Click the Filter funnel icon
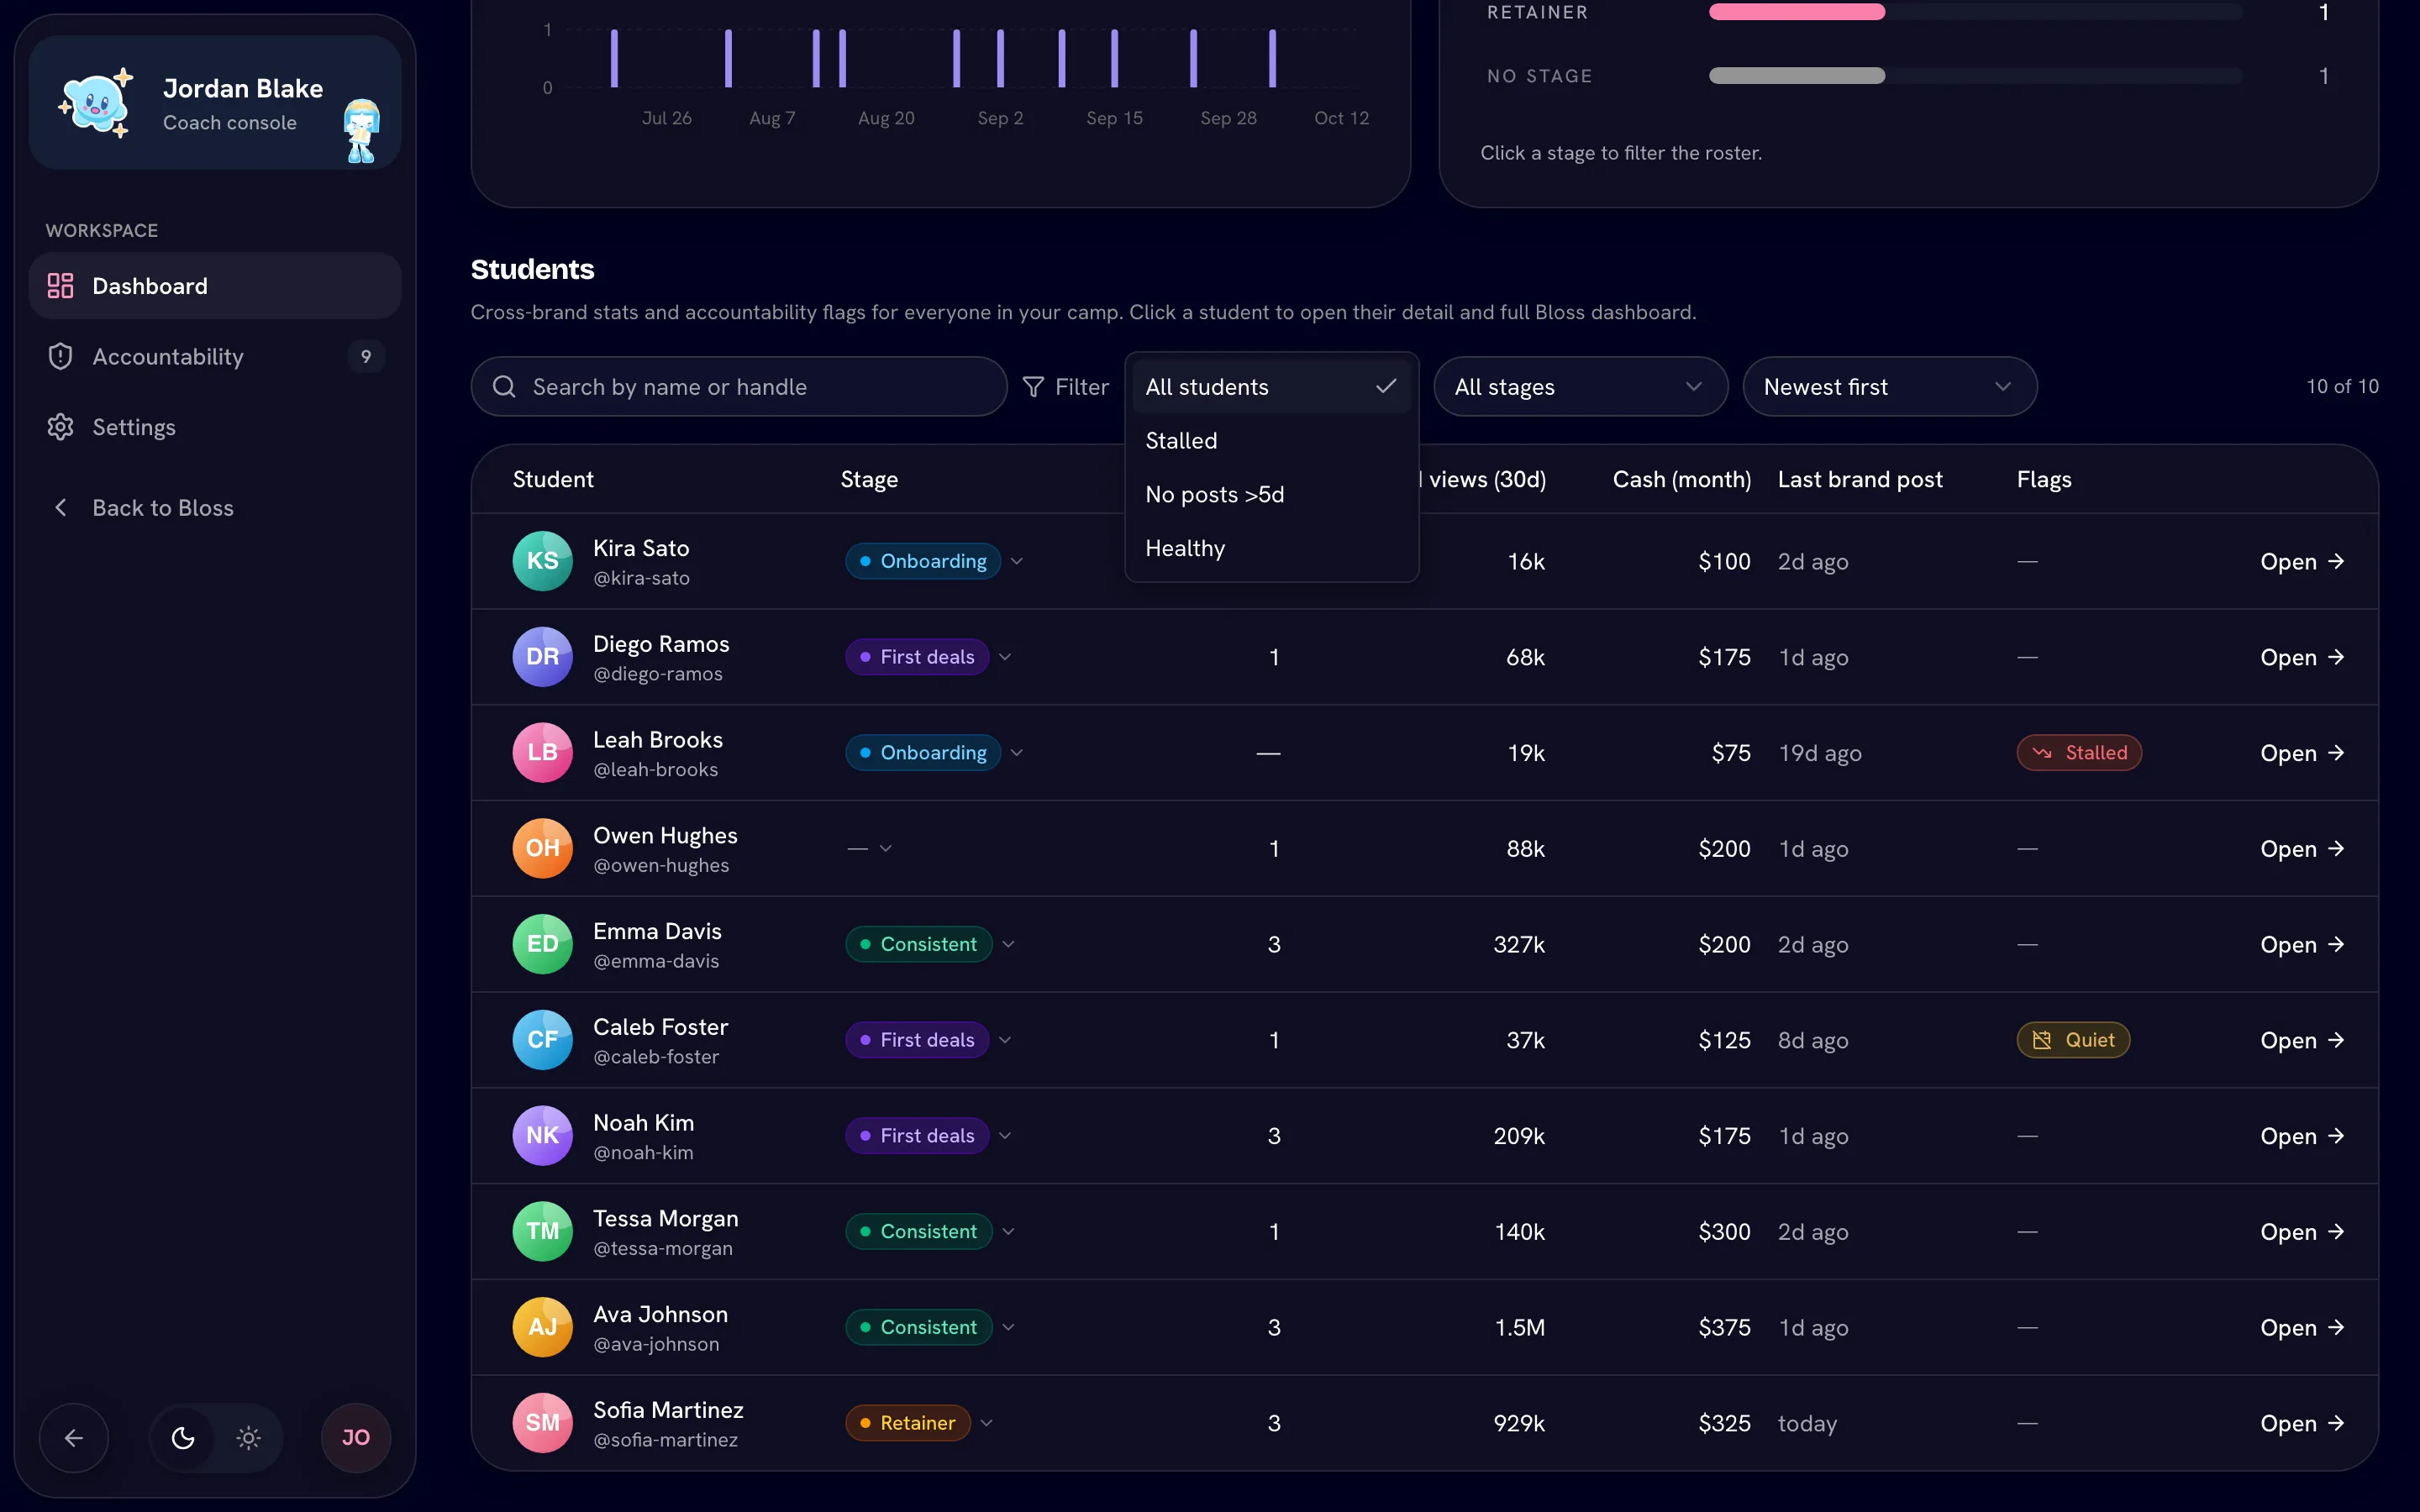 click(x=1033, y=387)
